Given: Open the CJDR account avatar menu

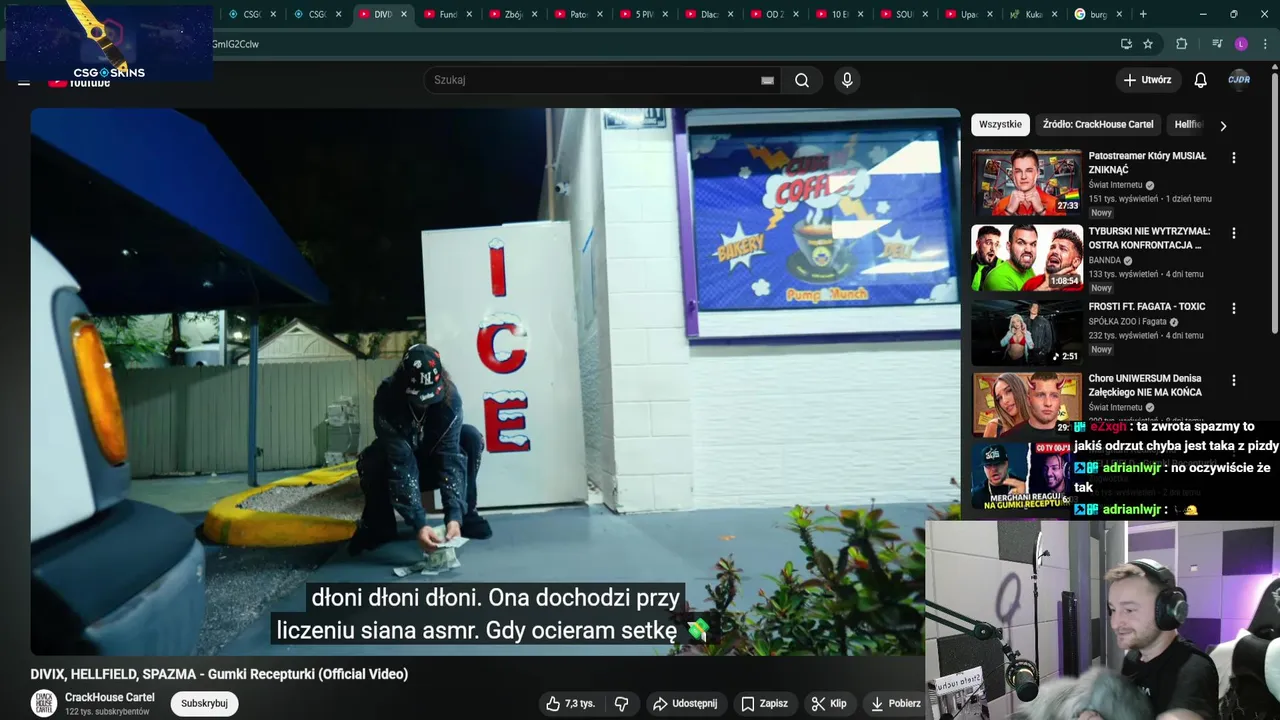Looking at the screenshot, I should coord(1239,80).
